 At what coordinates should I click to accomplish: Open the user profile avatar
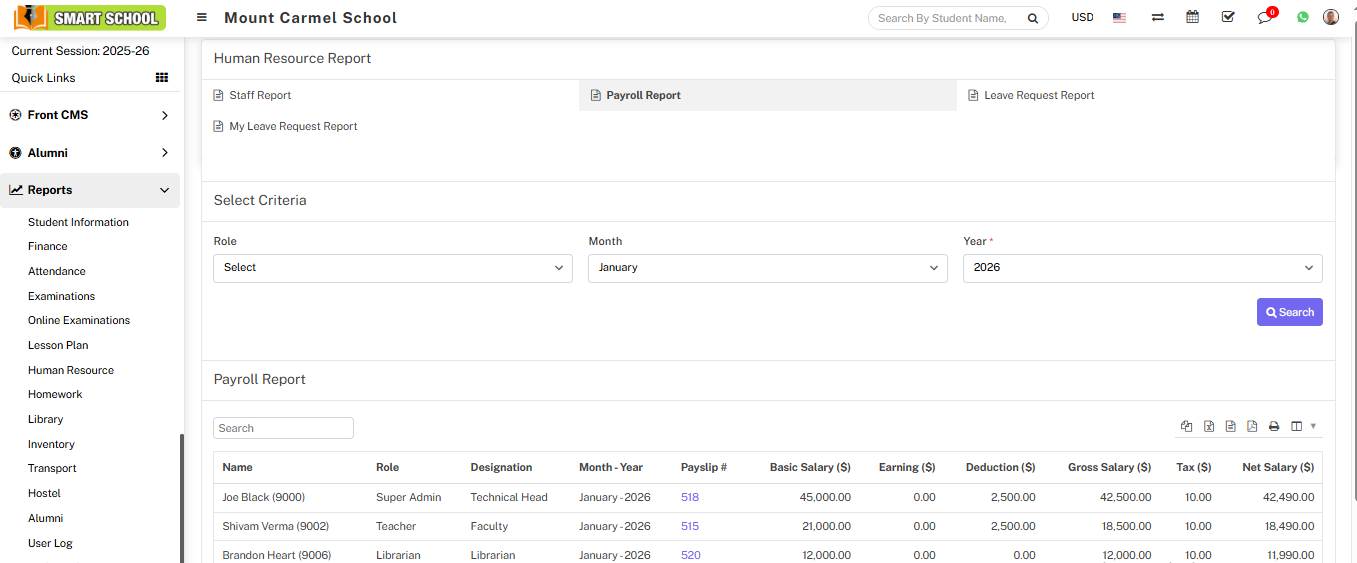pos(1331,17)
